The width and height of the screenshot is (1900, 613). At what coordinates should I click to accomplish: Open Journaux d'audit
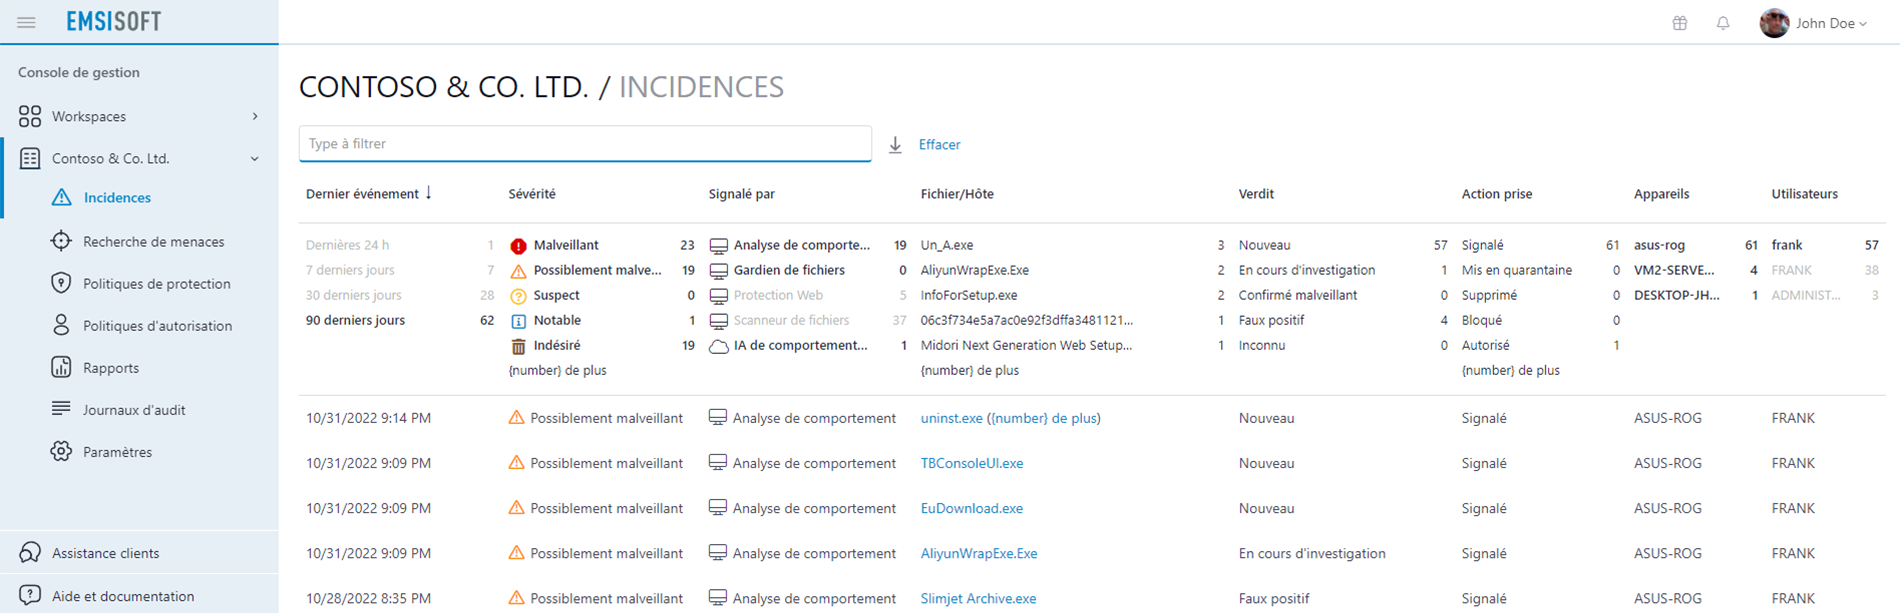pyautogui.click(x=134, y=409)
